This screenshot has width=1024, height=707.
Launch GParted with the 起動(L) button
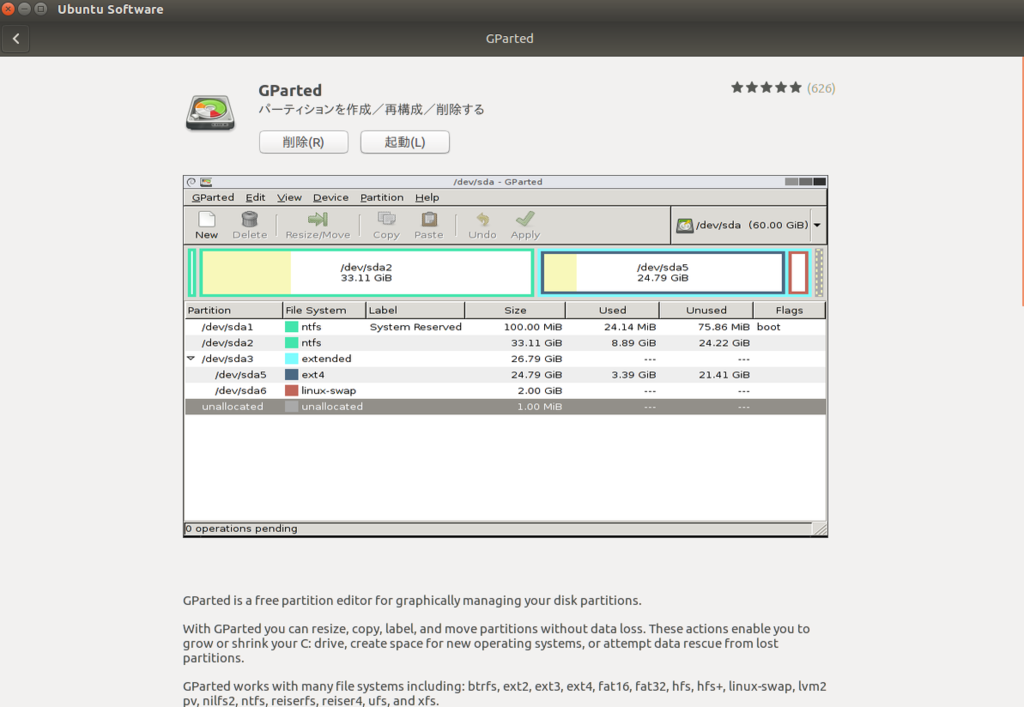[x=405, y=142]
